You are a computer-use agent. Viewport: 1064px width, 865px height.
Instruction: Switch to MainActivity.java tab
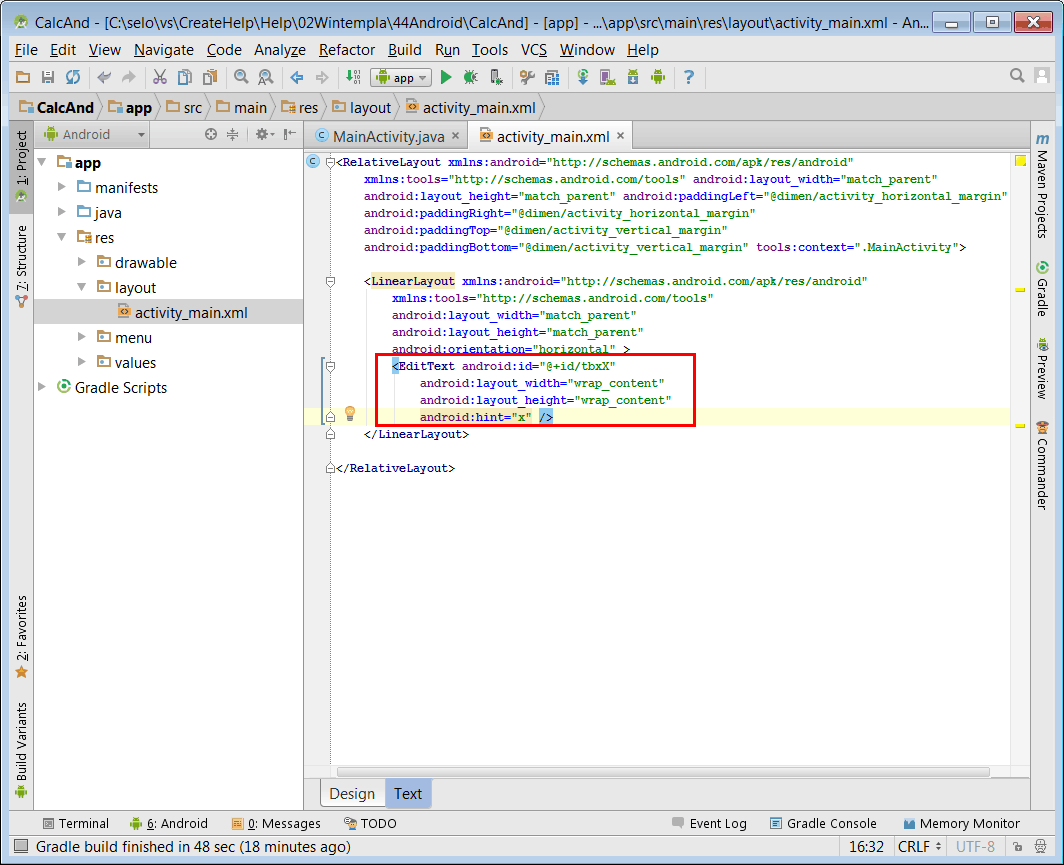[388, 136]
